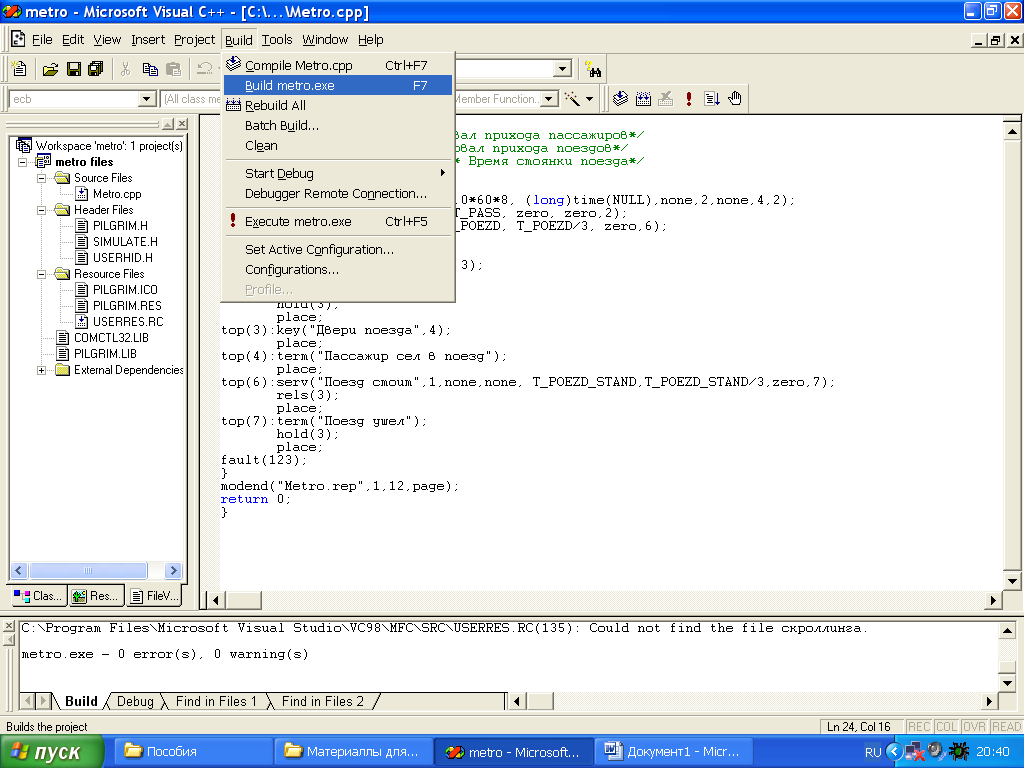Switch to Debug output tab
1024x768 pixels.
pos(135,701)
